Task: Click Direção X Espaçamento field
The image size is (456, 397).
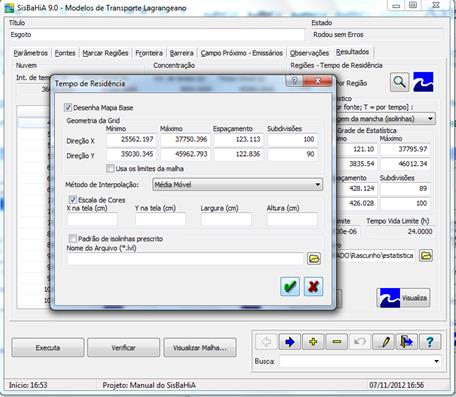Action: [x=238, y=139]
